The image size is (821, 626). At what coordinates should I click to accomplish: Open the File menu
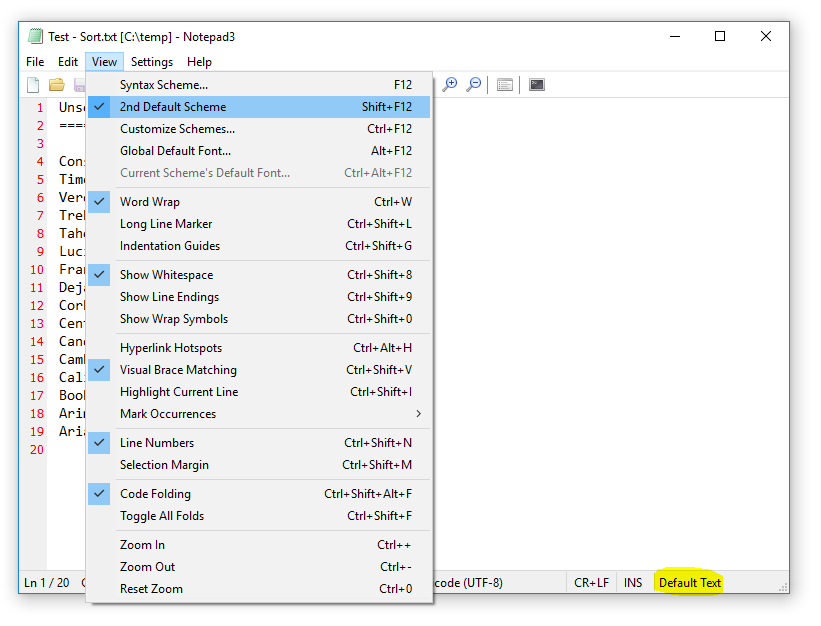(35, 62)
